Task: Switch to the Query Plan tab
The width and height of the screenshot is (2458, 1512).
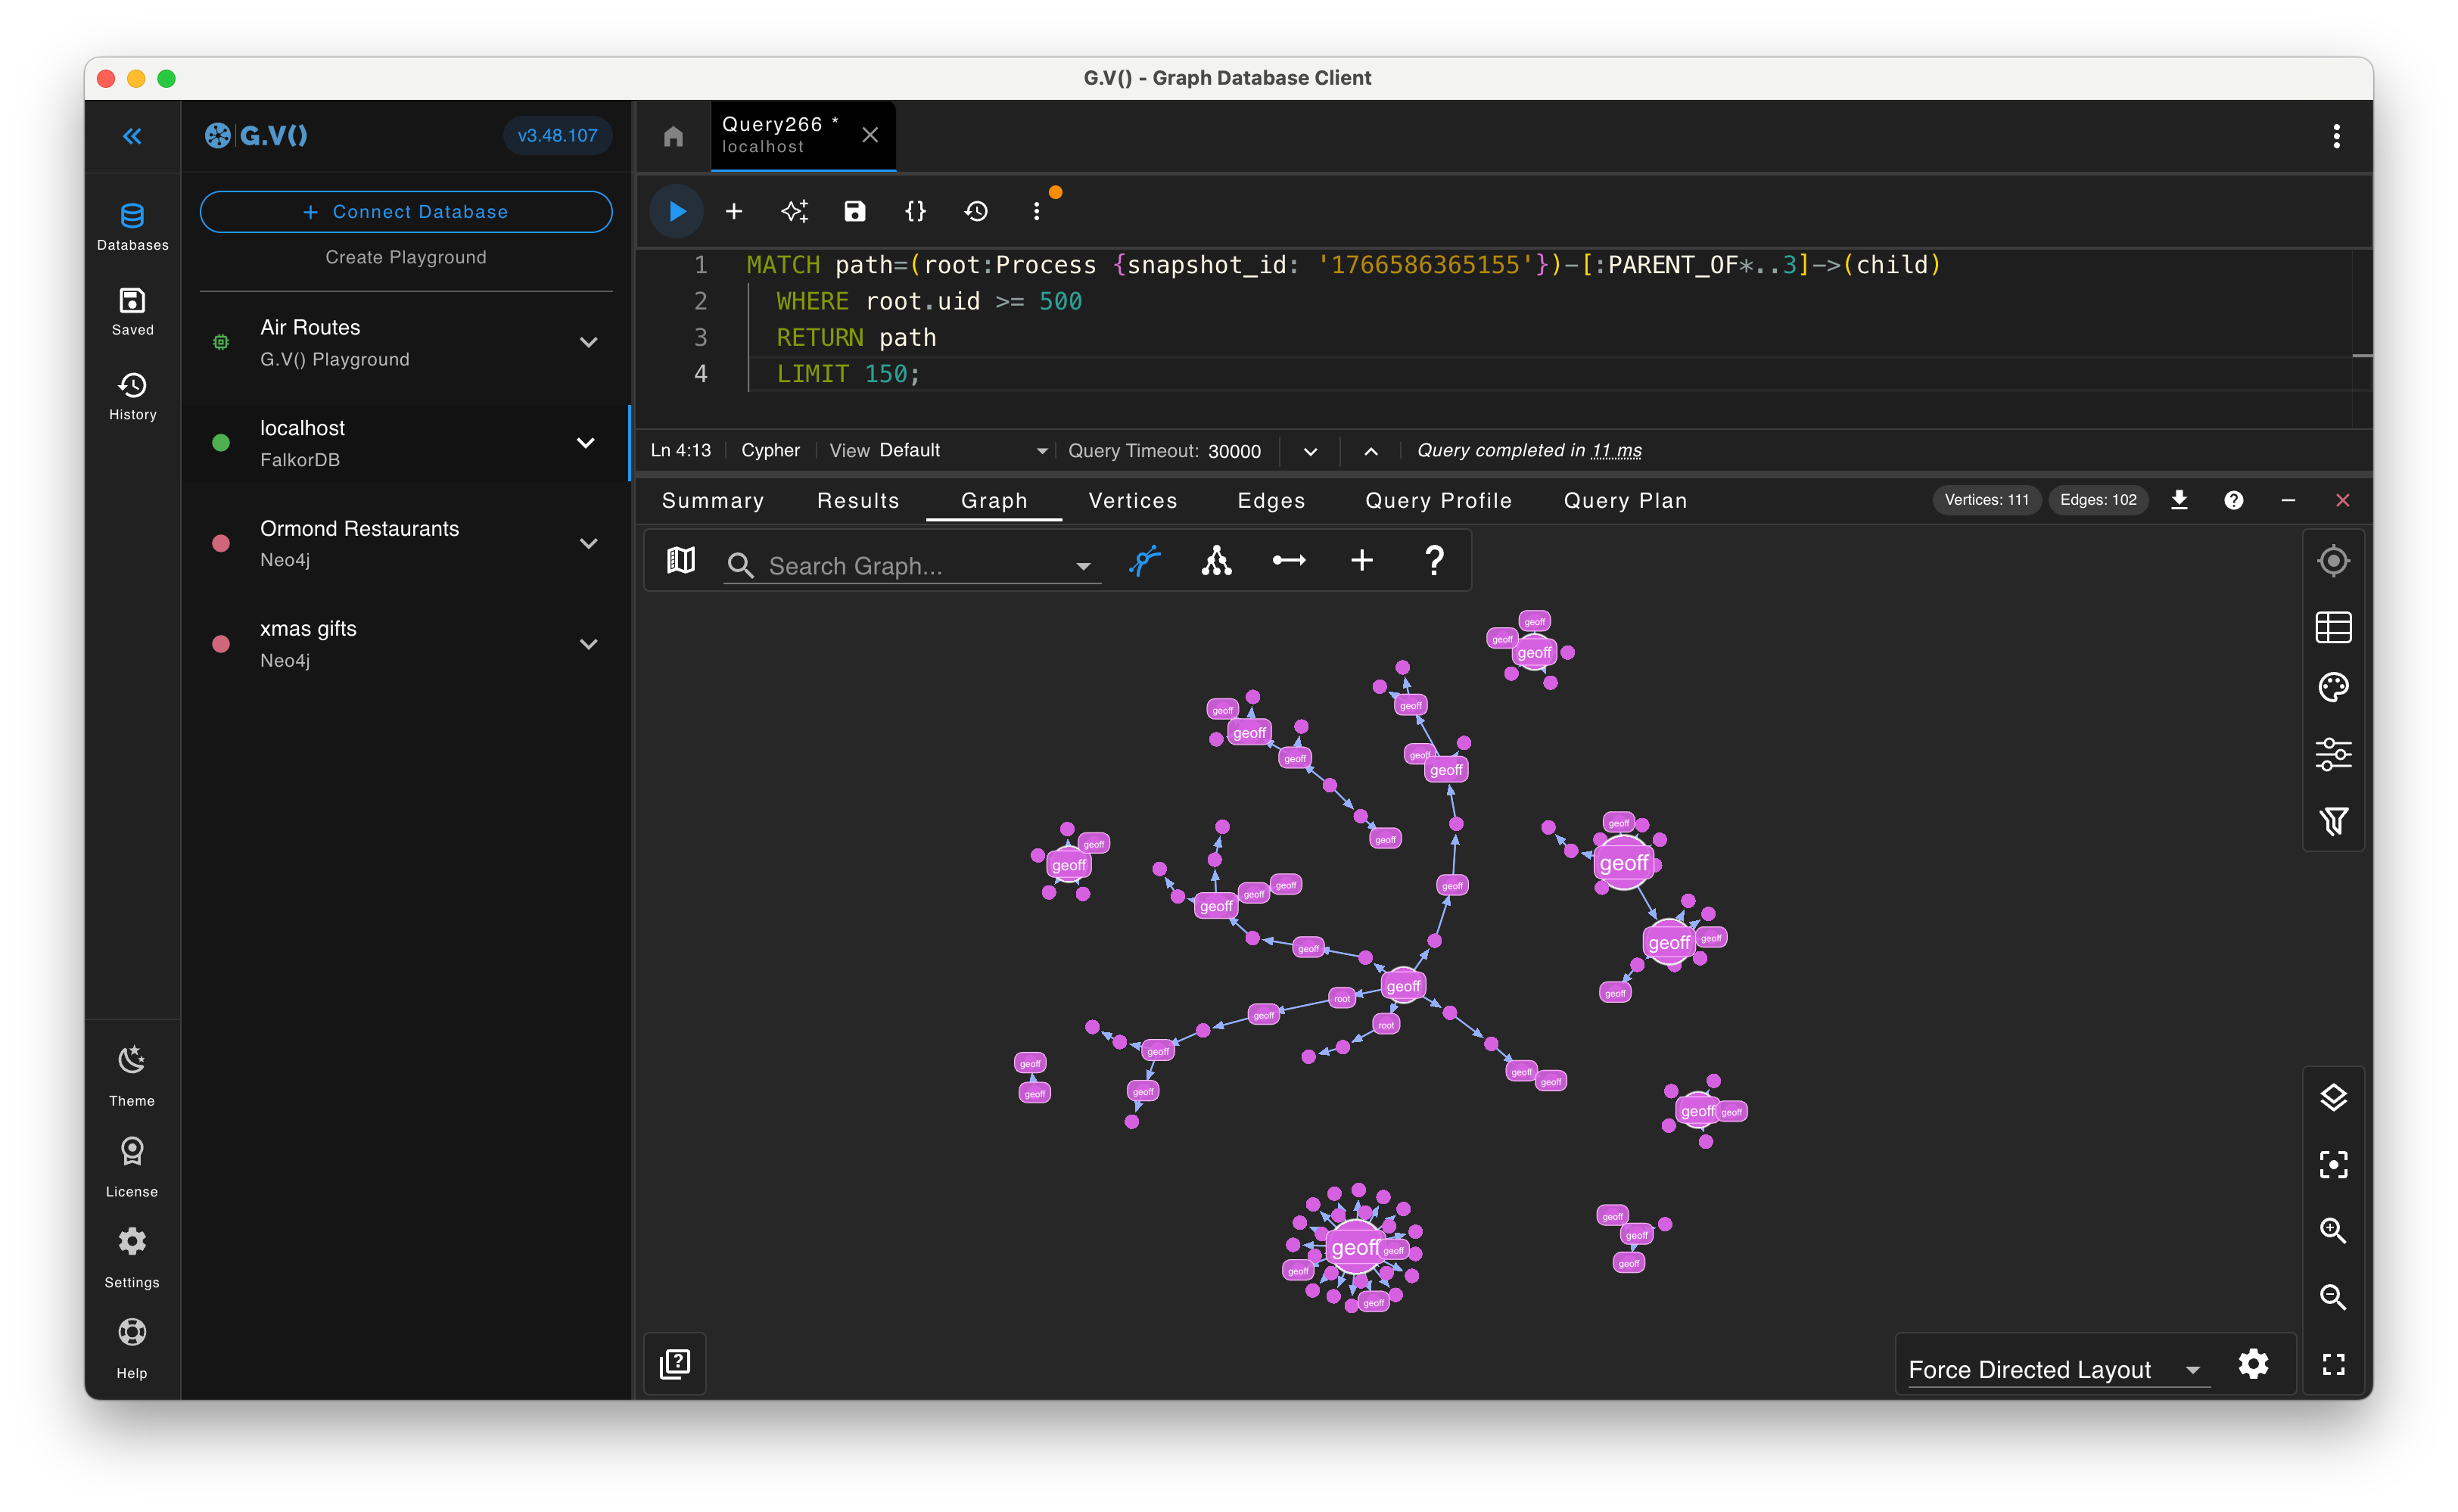Action: pyautogui.click(x=1623, y=500)
